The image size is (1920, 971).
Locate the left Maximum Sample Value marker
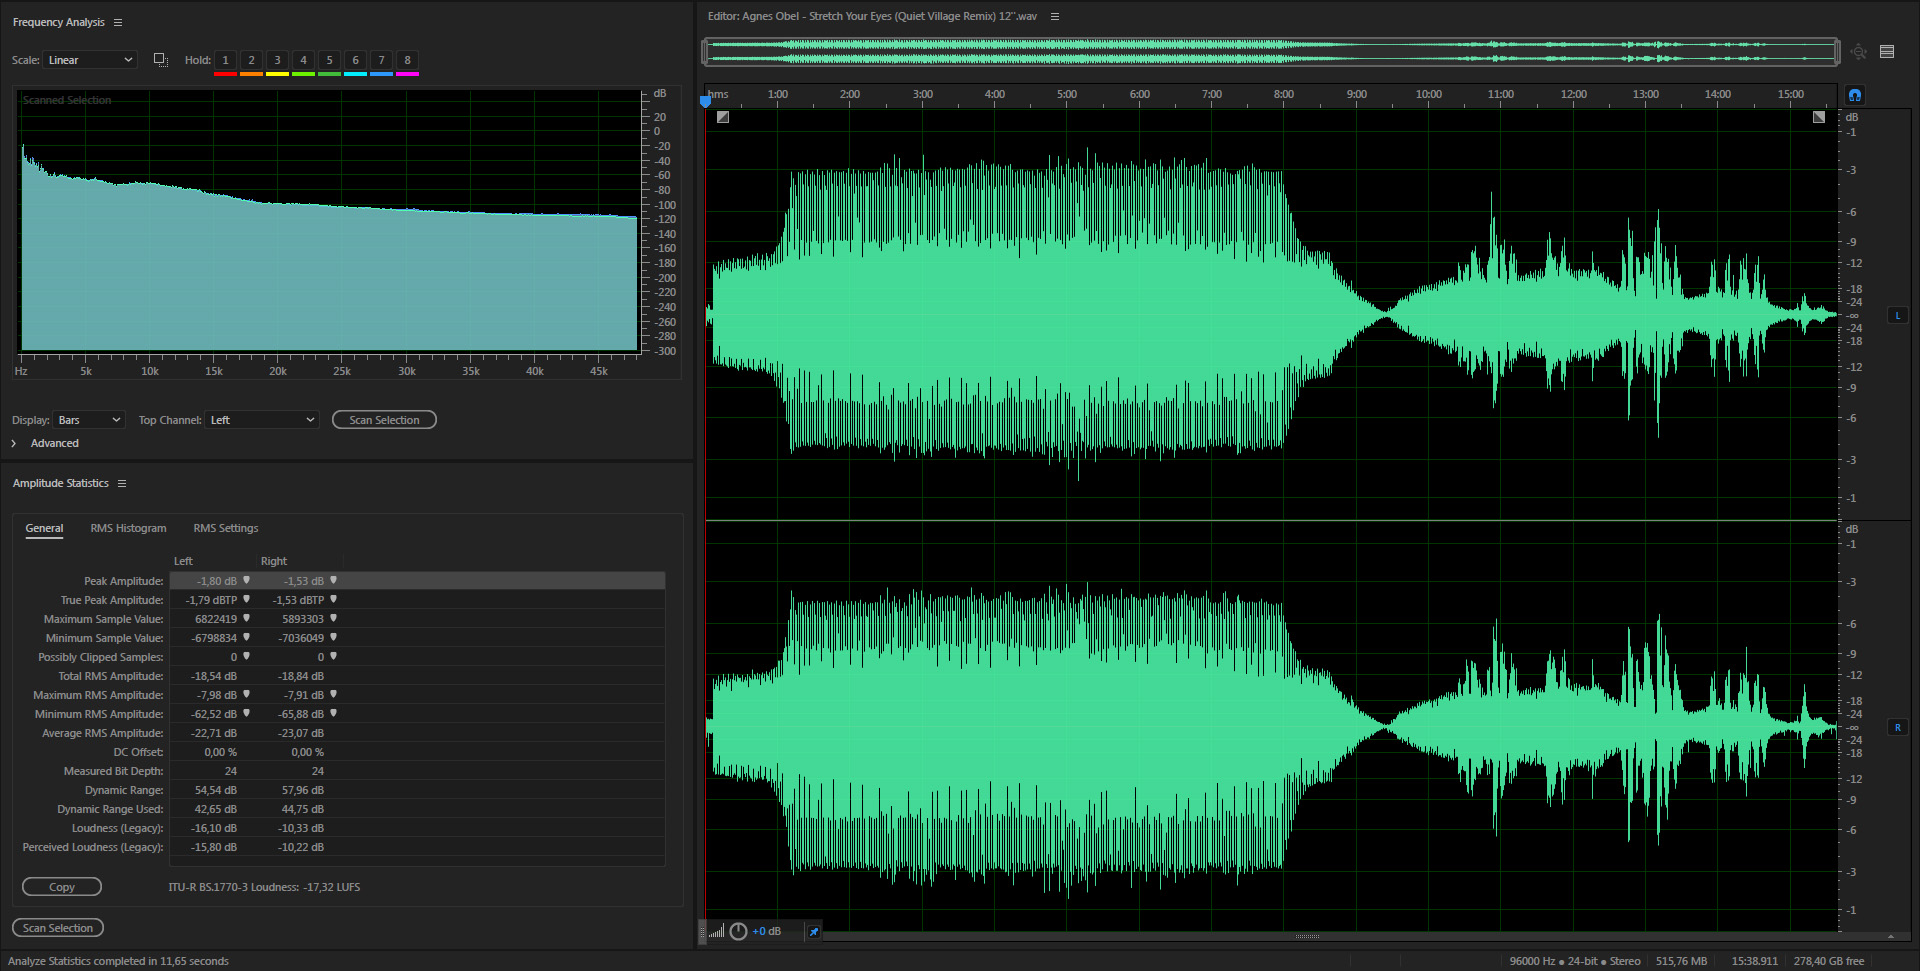(x=246, y=619)
